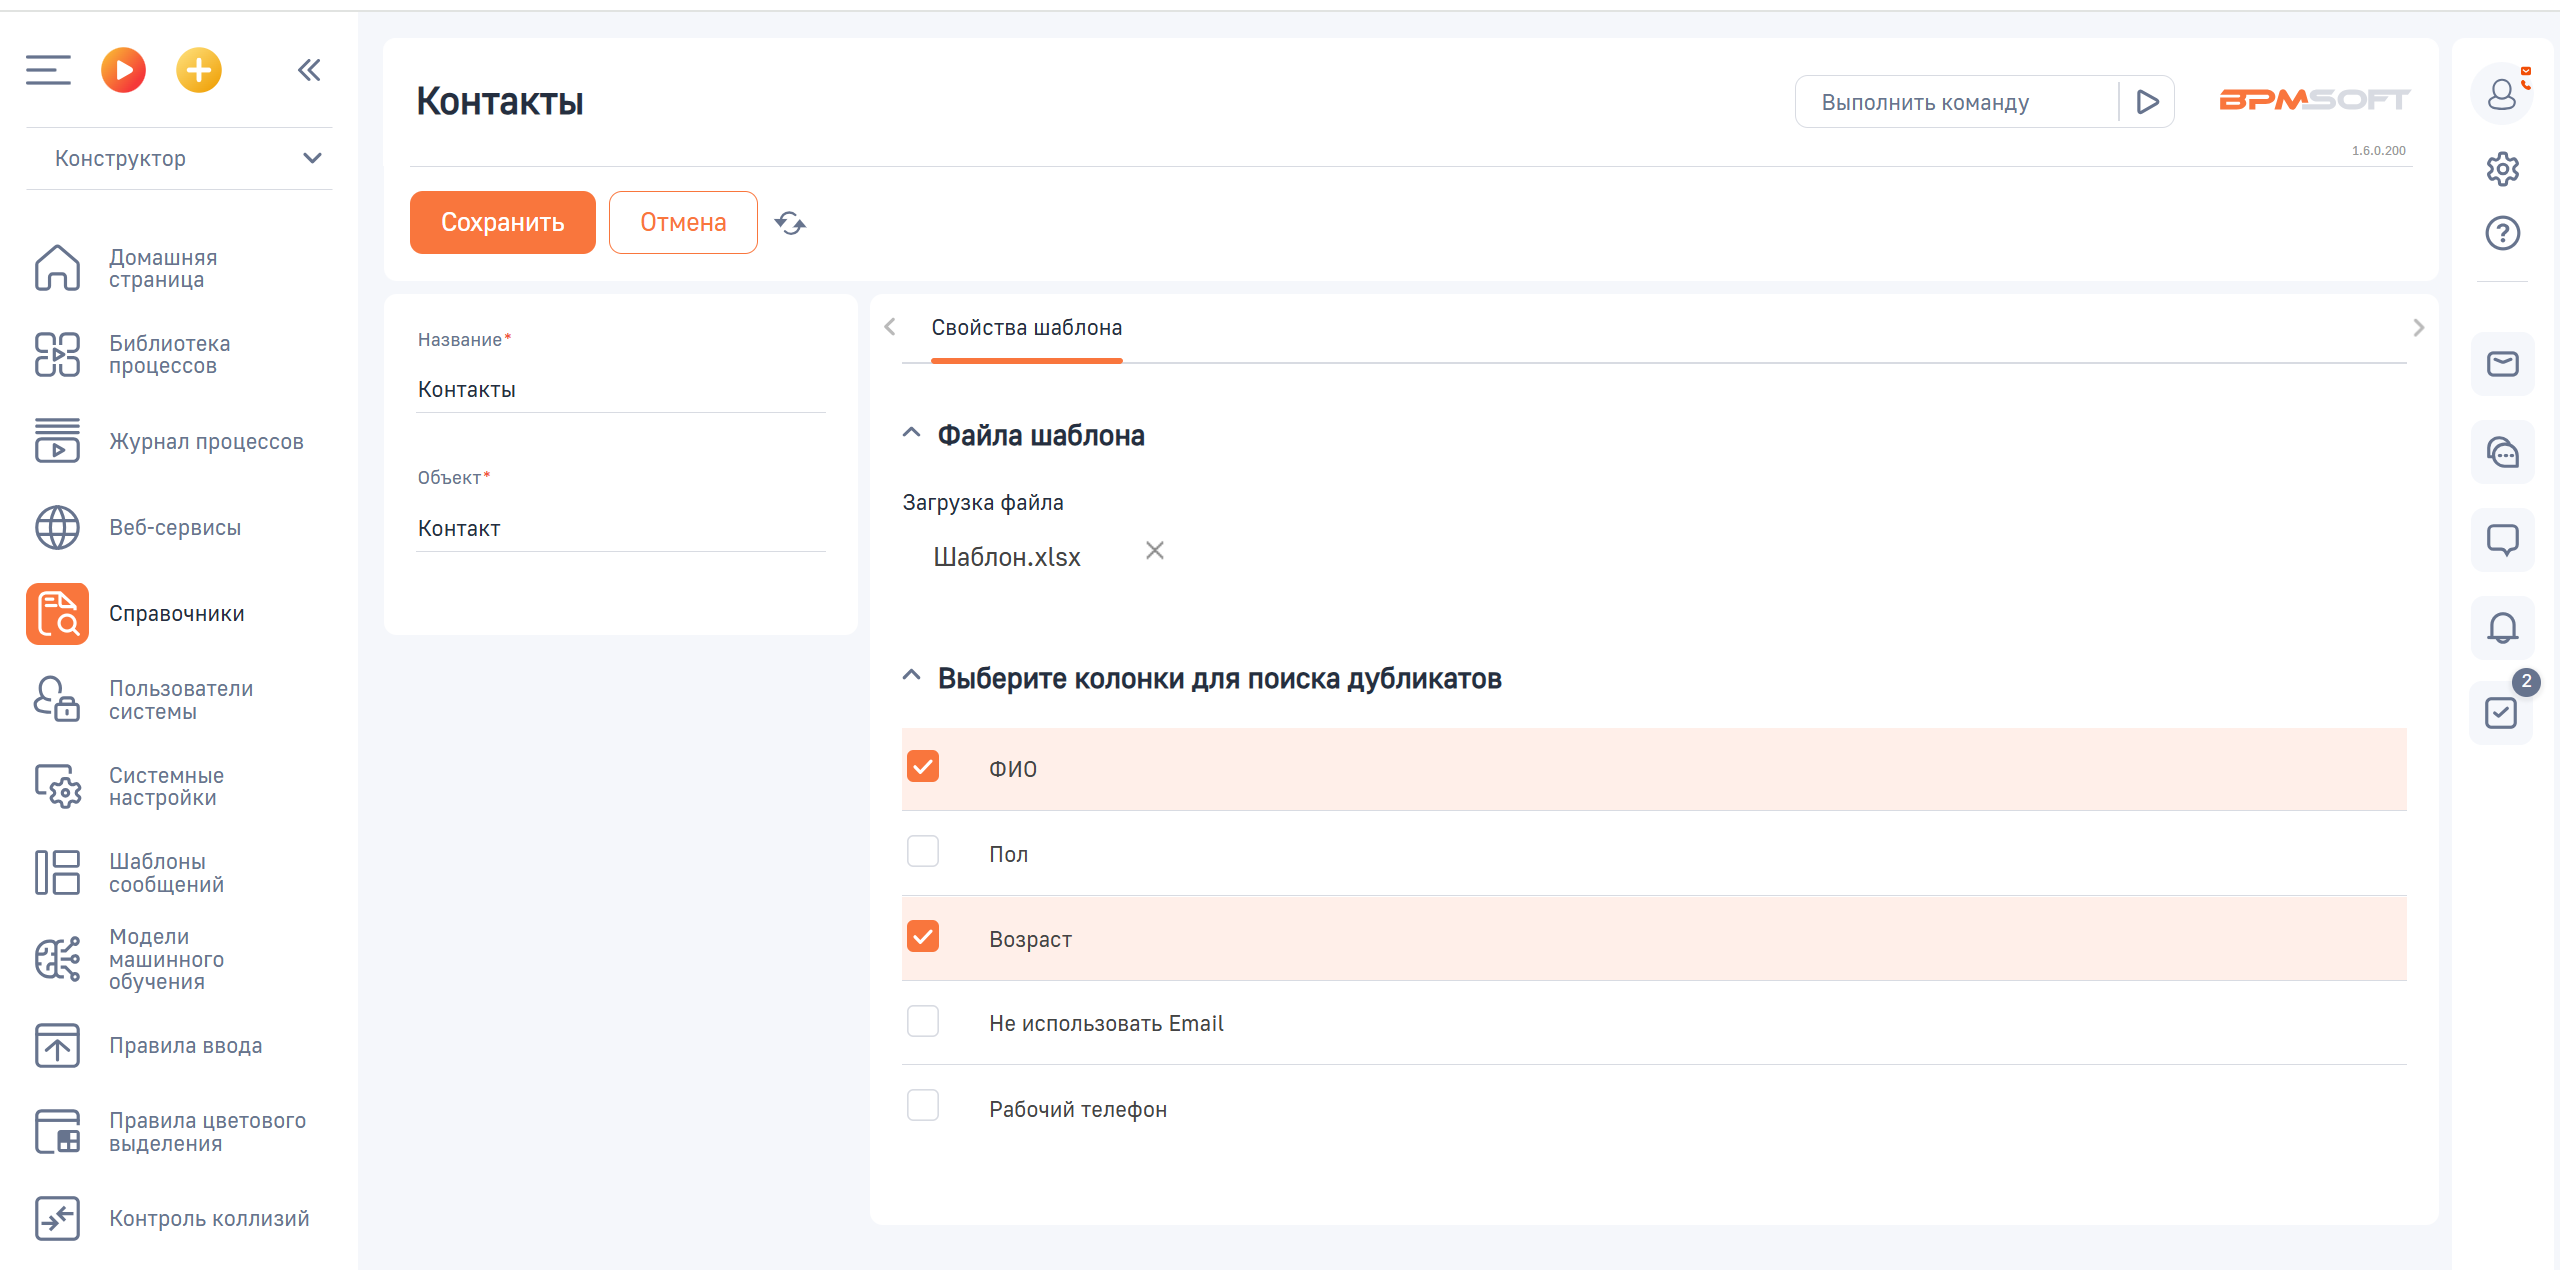
Task: Open the notifications bell icon
Action: (x=2502, y=628)
